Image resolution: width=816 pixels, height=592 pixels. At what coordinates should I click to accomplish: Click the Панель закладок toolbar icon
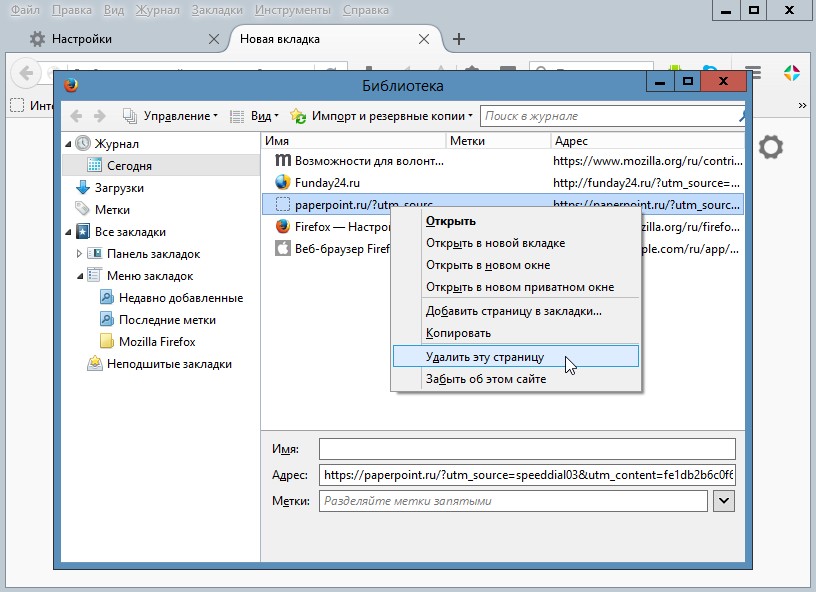coord(95,253)
